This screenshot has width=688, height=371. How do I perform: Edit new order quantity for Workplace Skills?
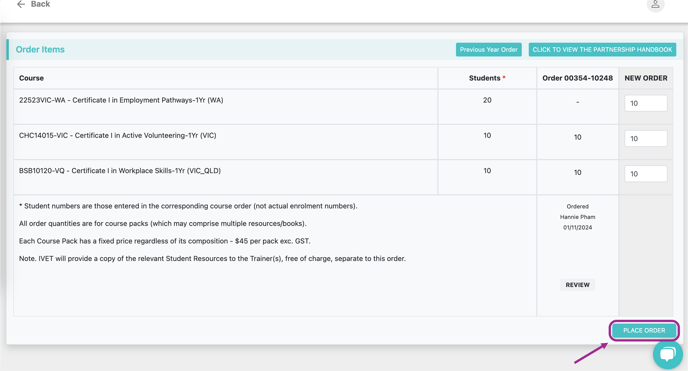[x=645, y=174]
